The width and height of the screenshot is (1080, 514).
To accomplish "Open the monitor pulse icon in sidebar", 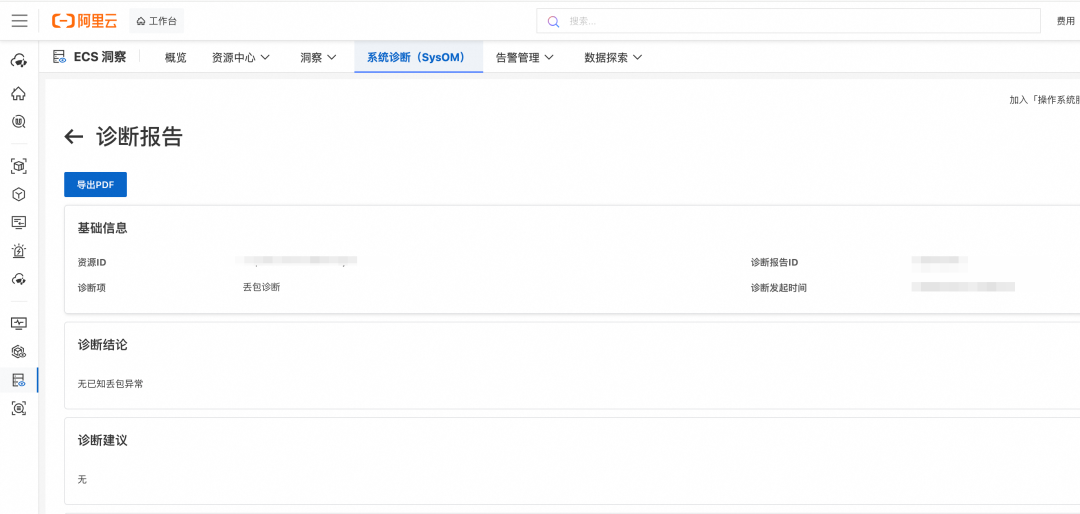I will tap(19, 322).
